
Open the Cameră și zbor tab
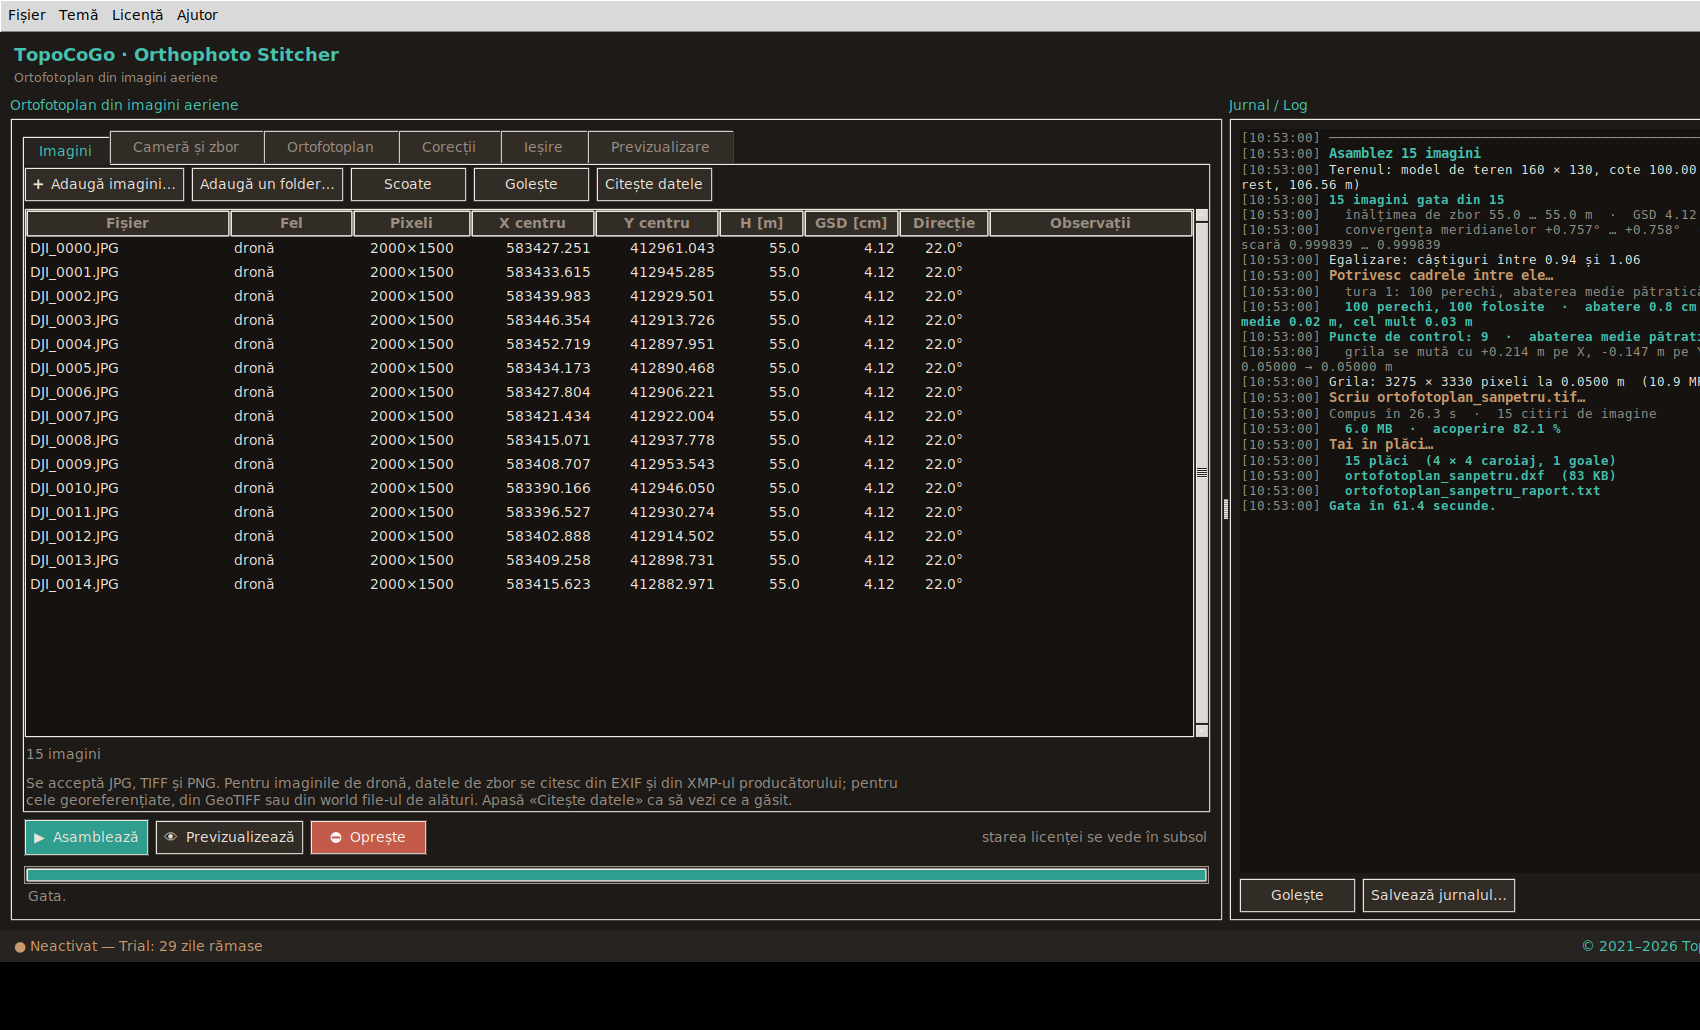coord(186,147)
